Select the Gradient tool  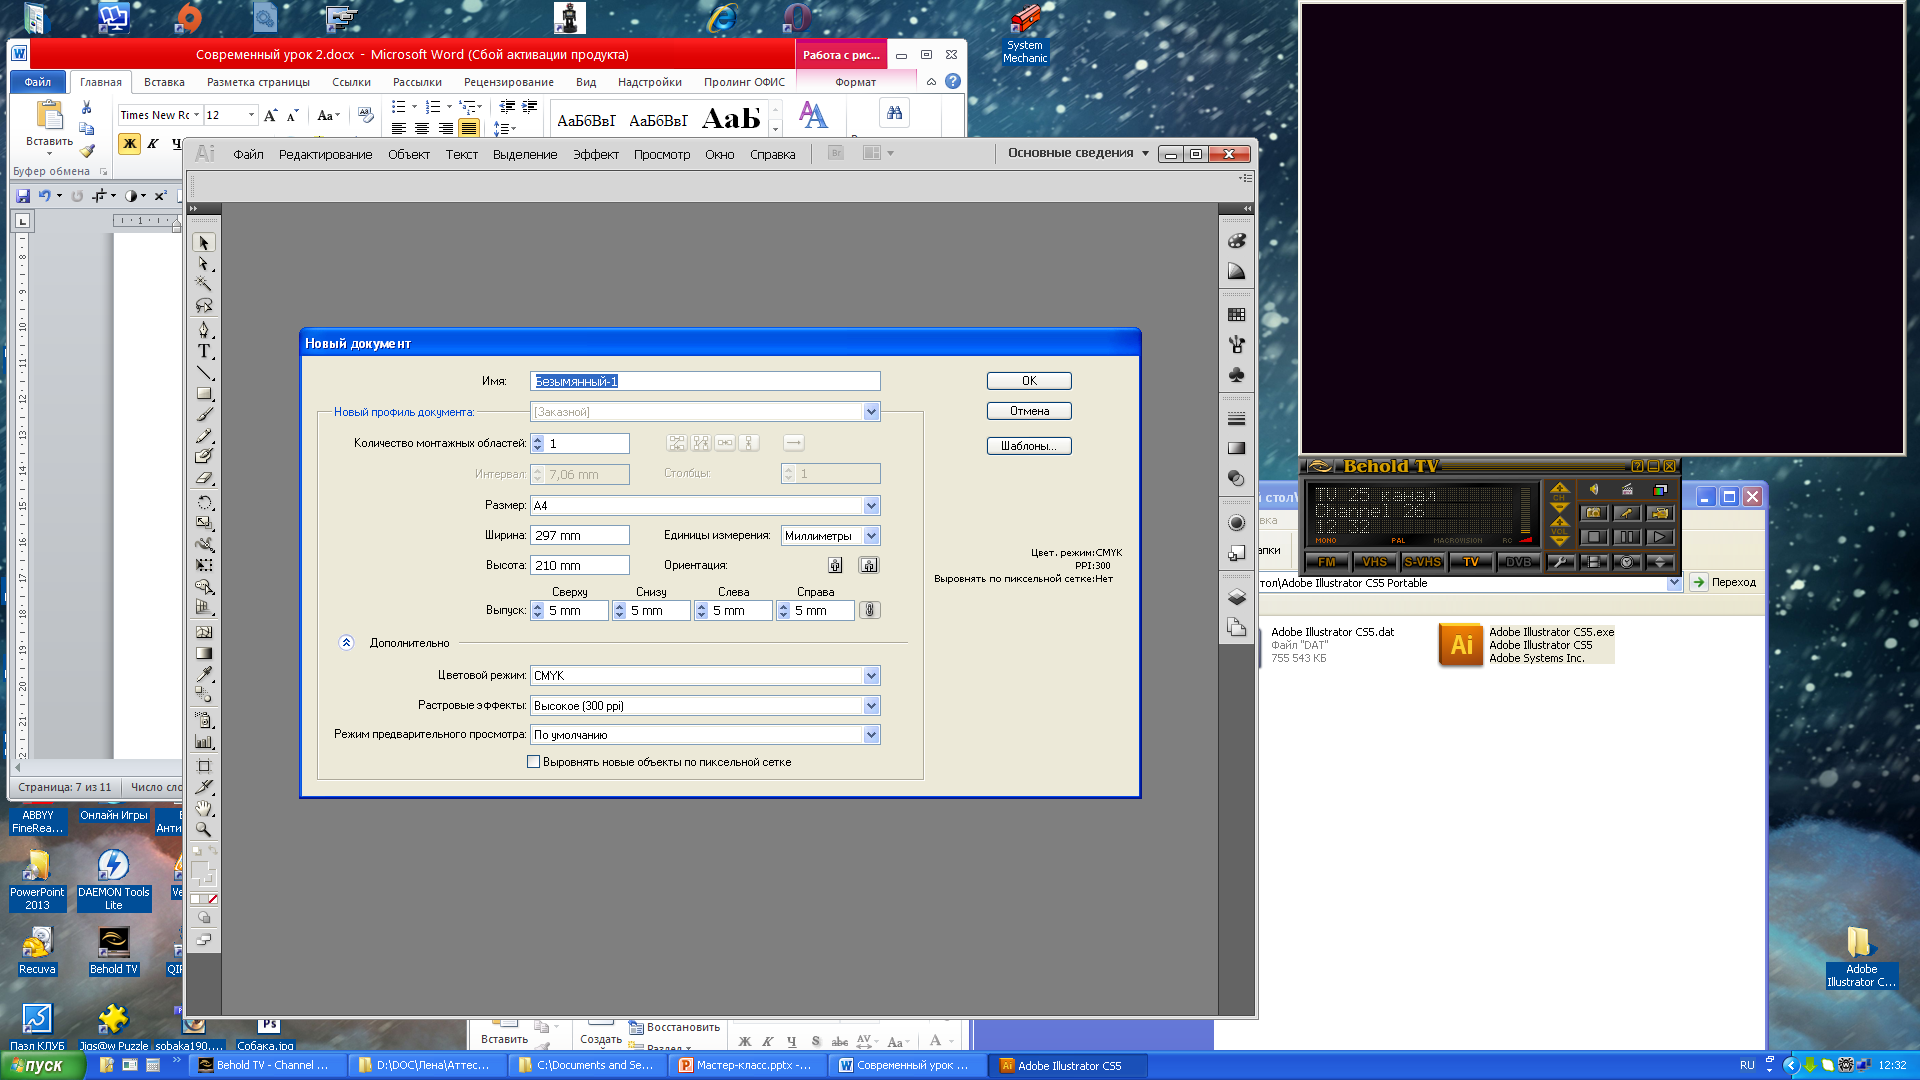coord(204,653)
